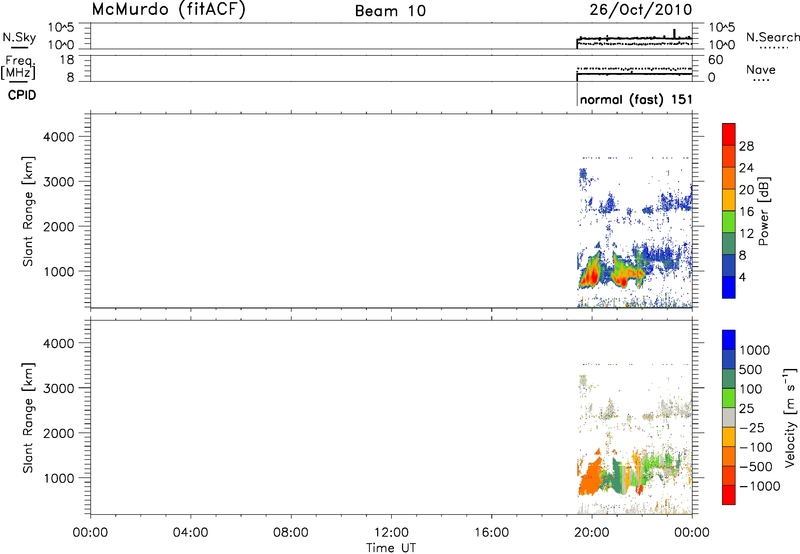Click the Slant Range label of power panel
This screenshot has height=554, width=800.
pyautogui.click(x=28, y=211)
